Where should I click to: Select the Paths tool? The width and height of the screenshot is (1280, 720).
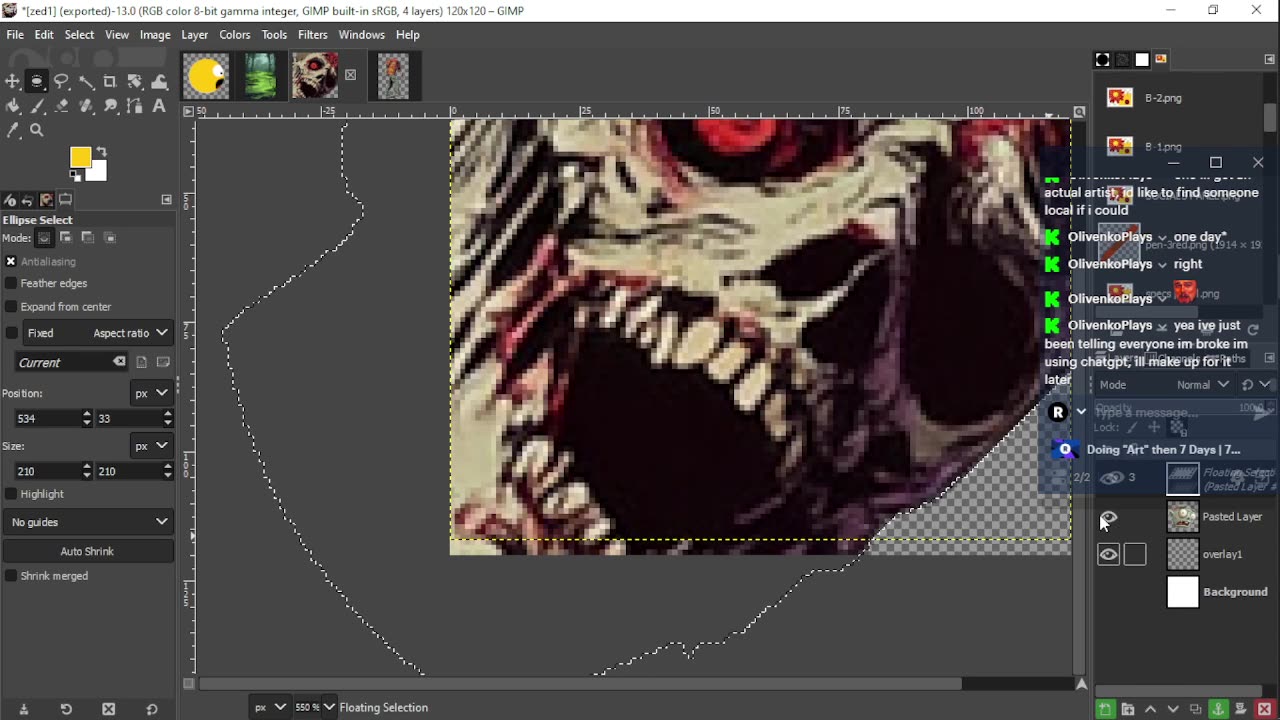pyautogui.click(x=135, y=106)
